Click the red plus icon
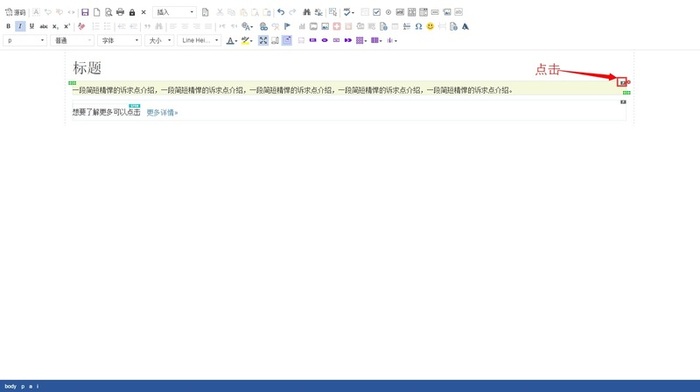This screenshot has width=700, height=392. click(337, 26)
